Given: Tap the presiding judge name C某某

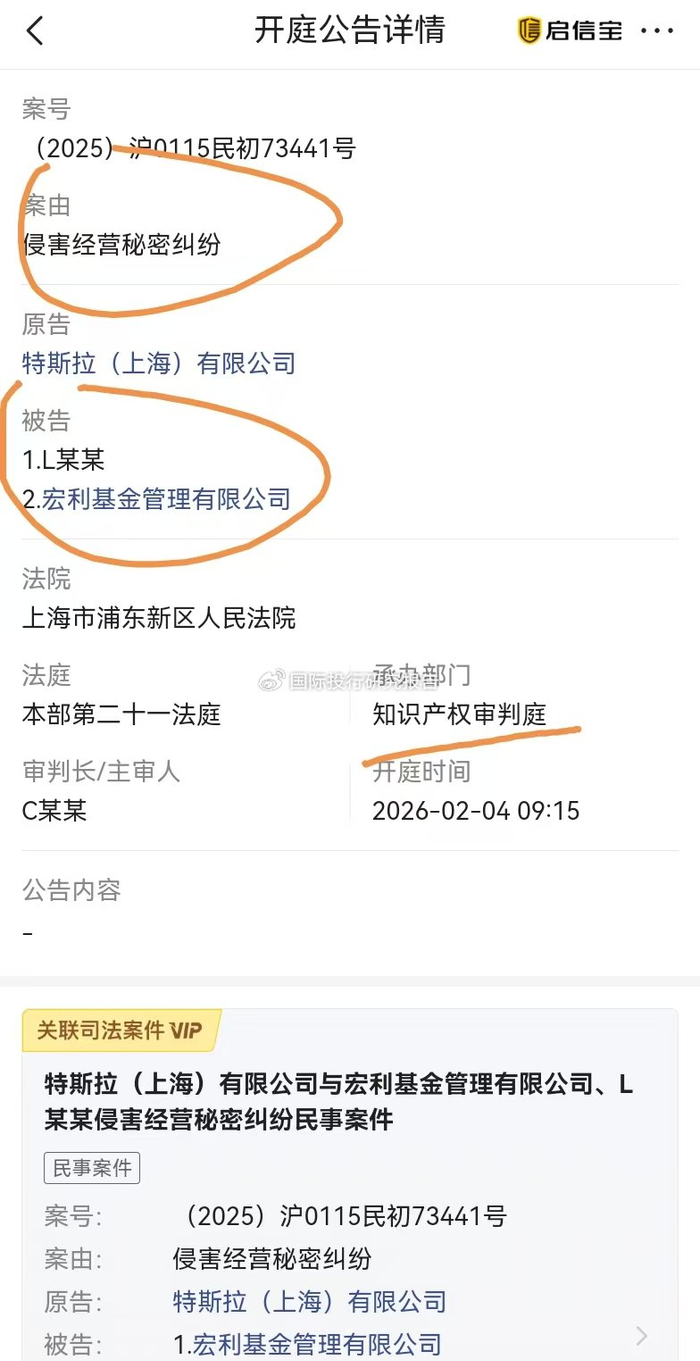Looking at the screenshot, I should pos(55,810).
